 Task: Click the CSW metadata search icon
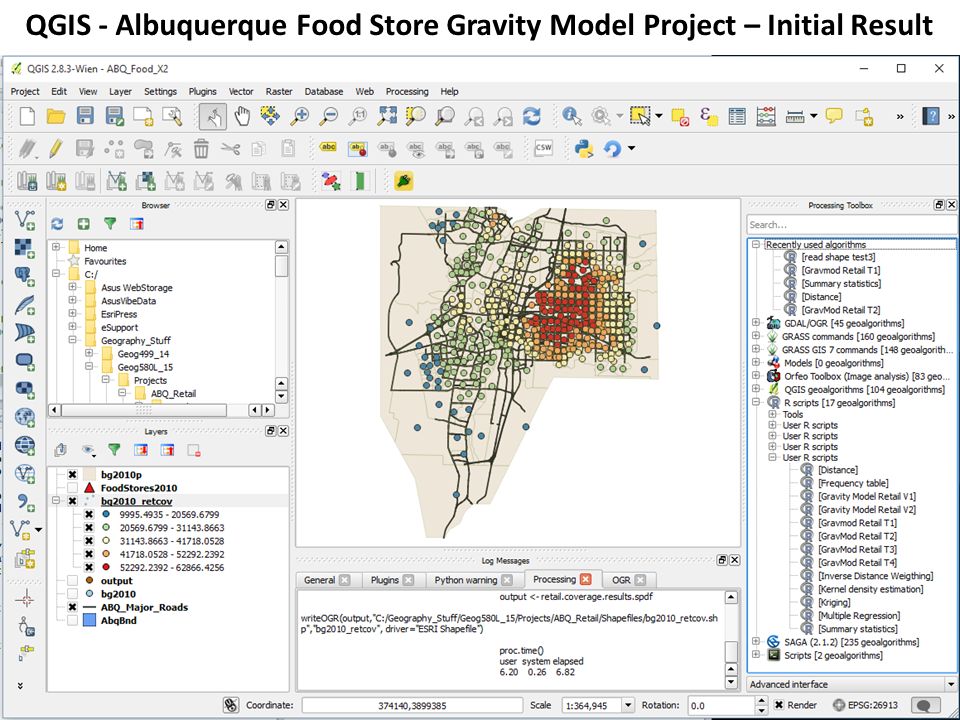tap(543, 148)
